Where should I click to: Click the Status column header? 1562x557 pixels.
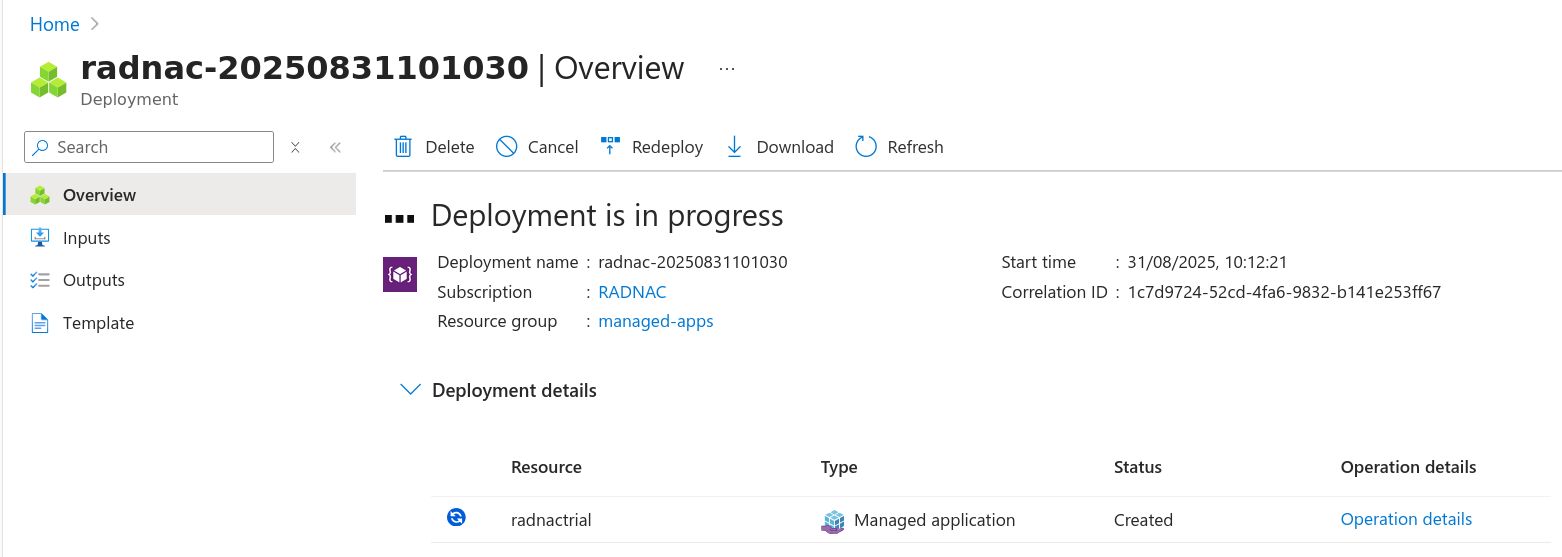pos(1138,467)
